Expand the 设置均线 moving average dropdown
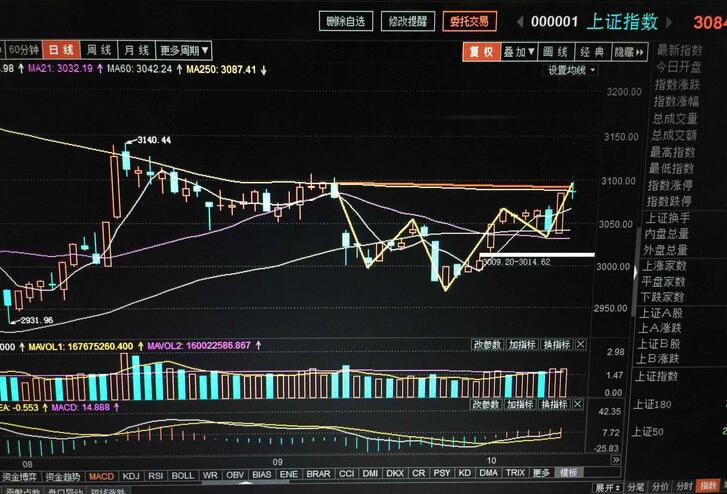Screen dimensions: 727x494 point(571,71)
